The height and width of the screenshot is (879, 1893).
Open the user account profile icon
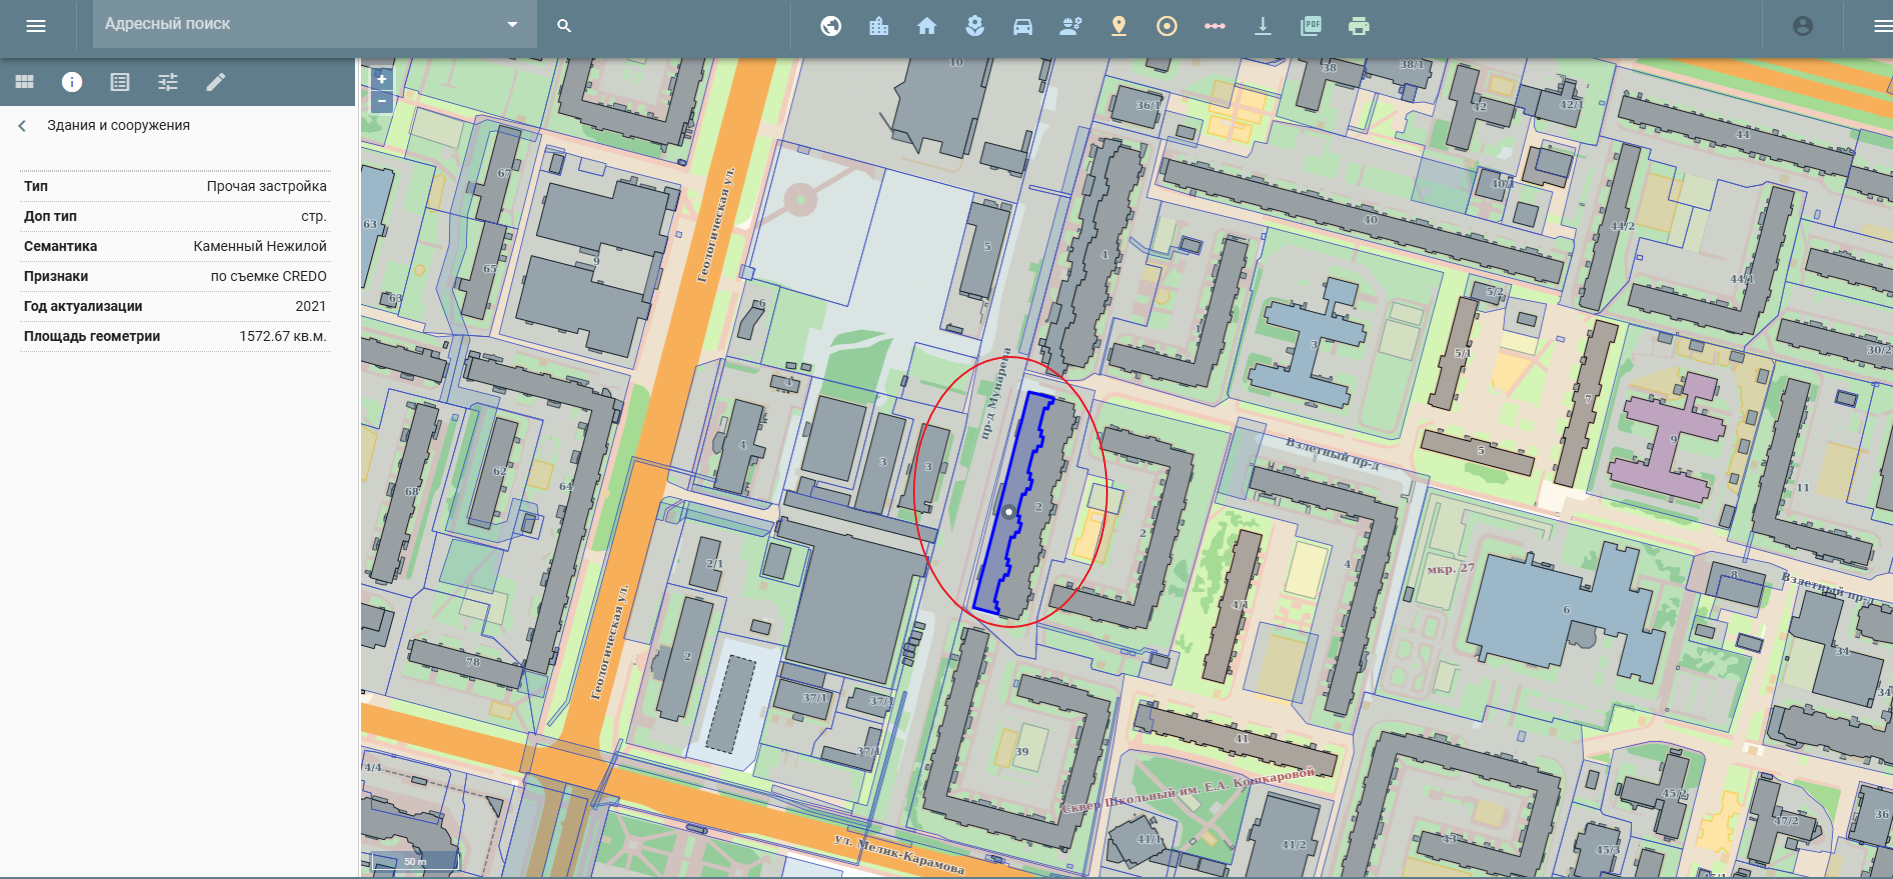[x=1803, y=26]
